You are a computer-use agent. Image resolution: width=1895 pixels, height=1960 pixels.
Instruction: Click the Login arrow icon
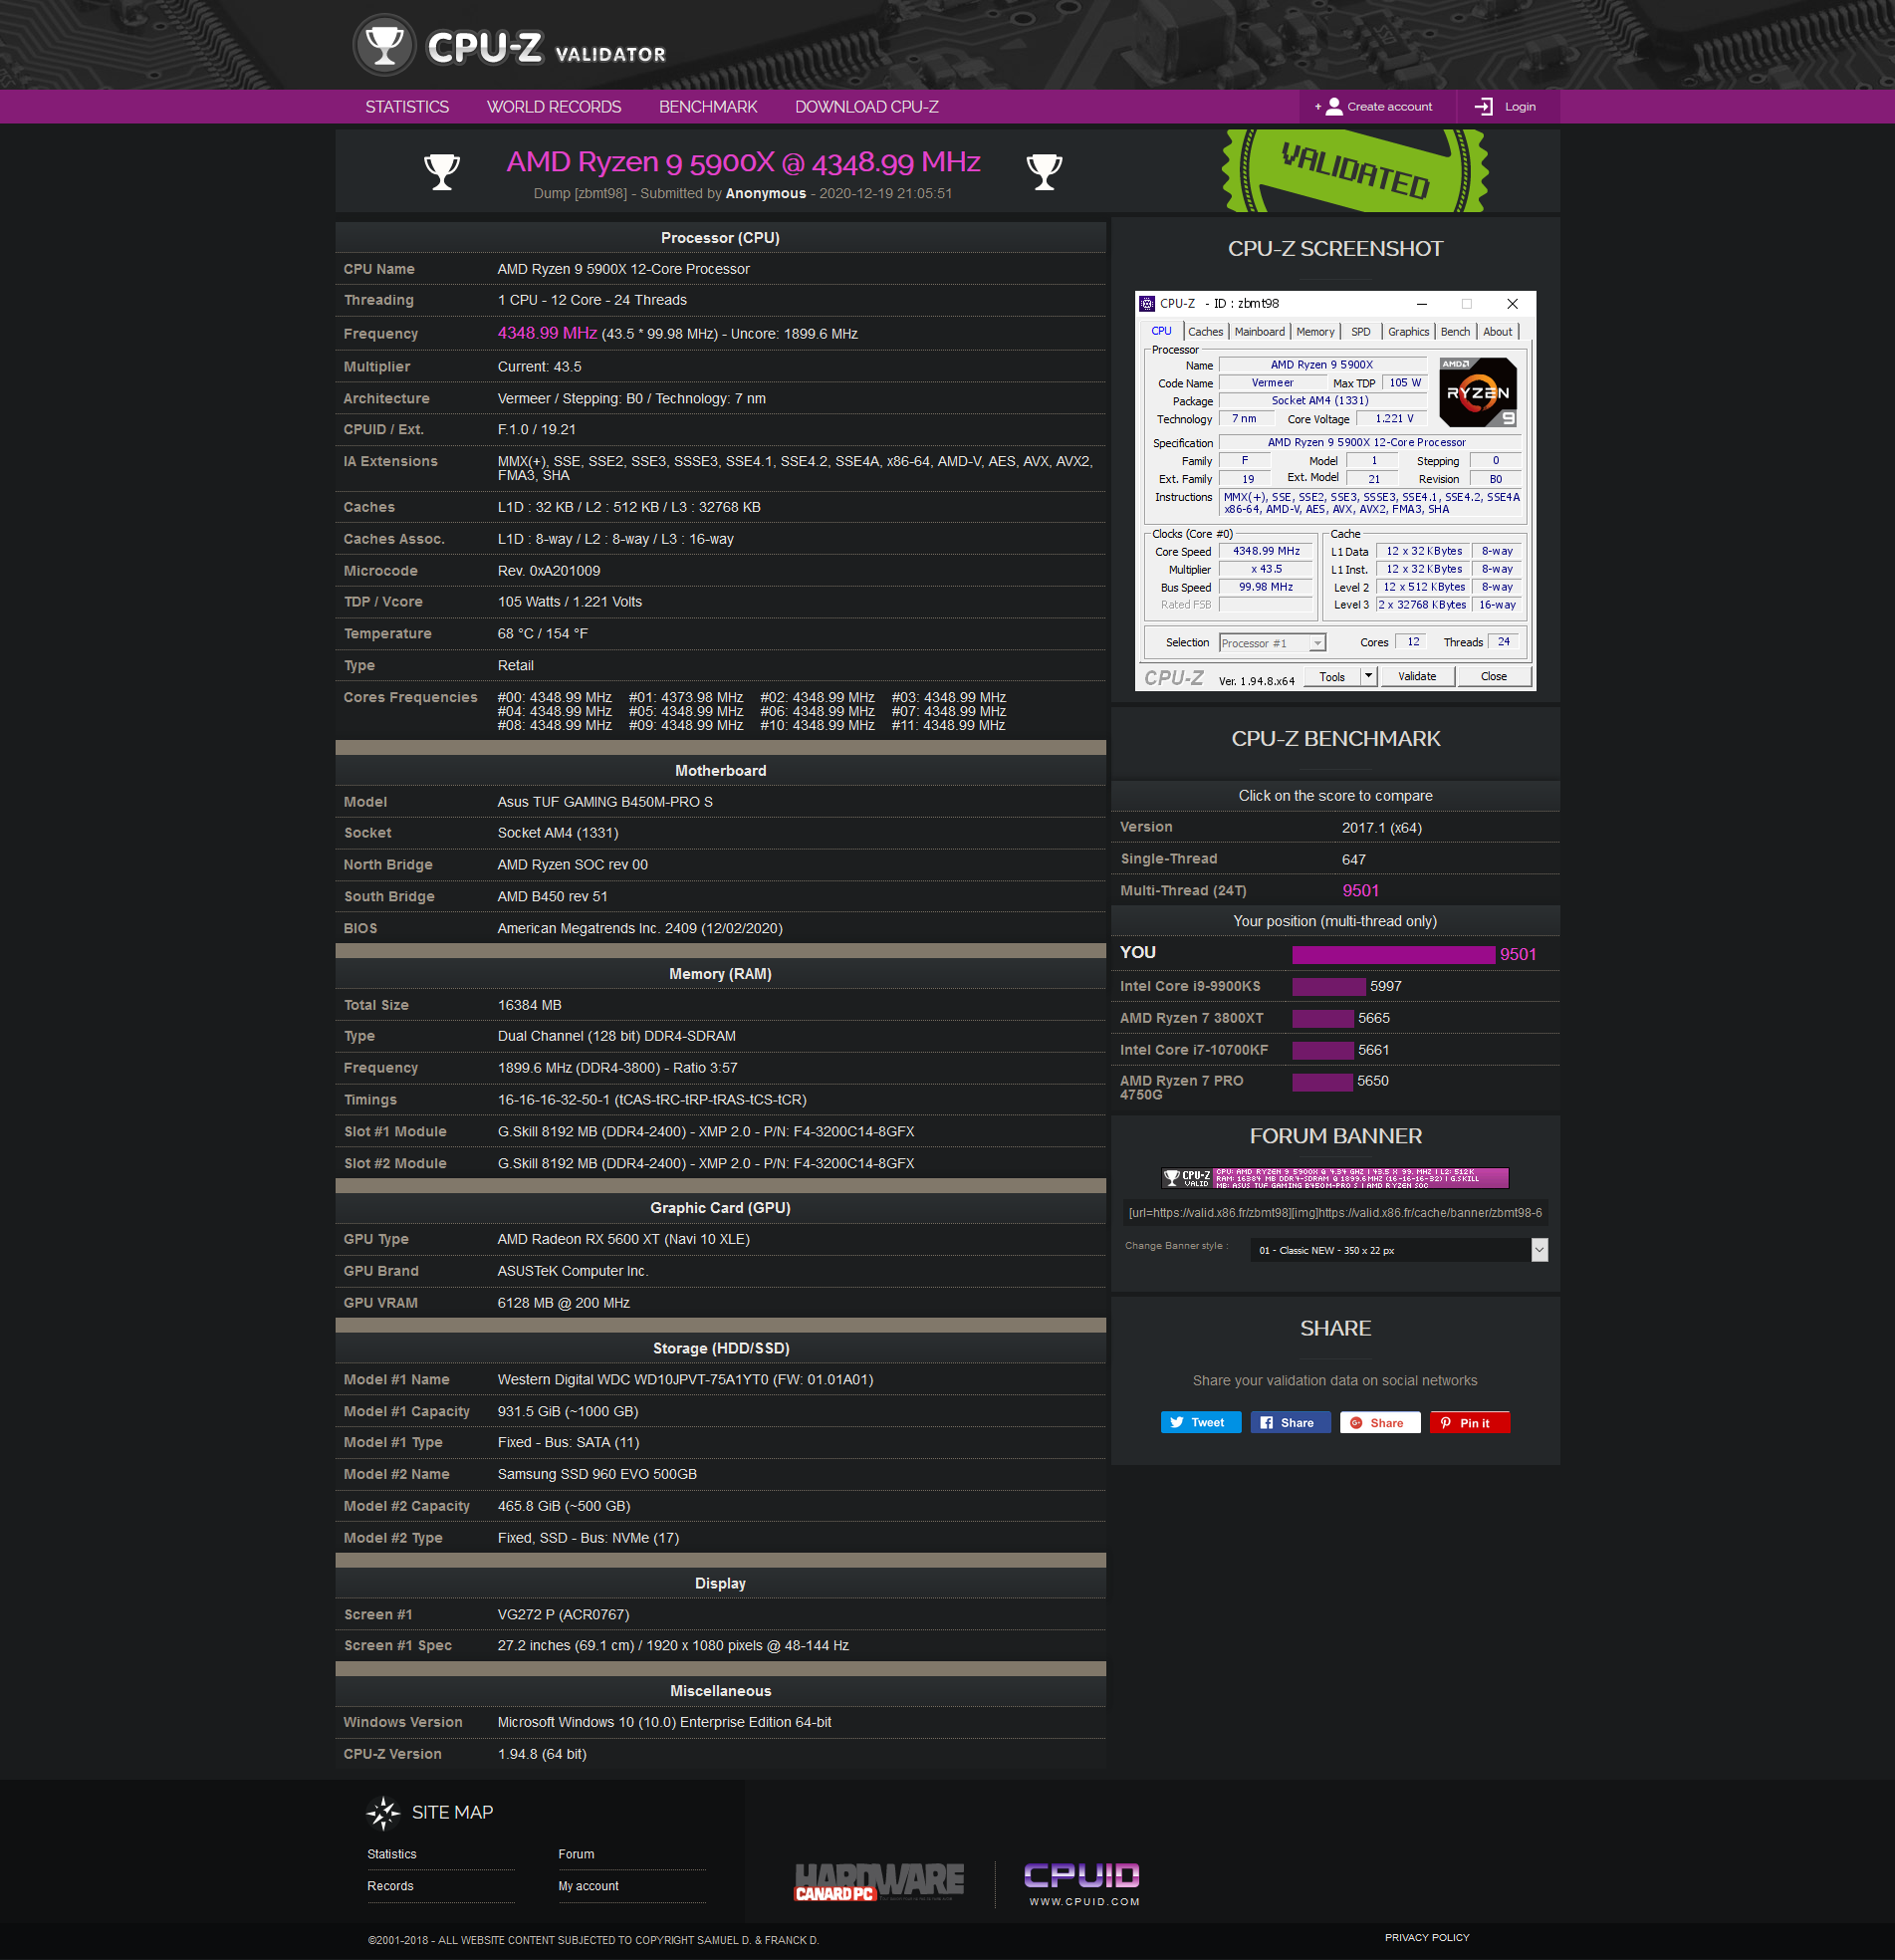(x=1484, y=106)
